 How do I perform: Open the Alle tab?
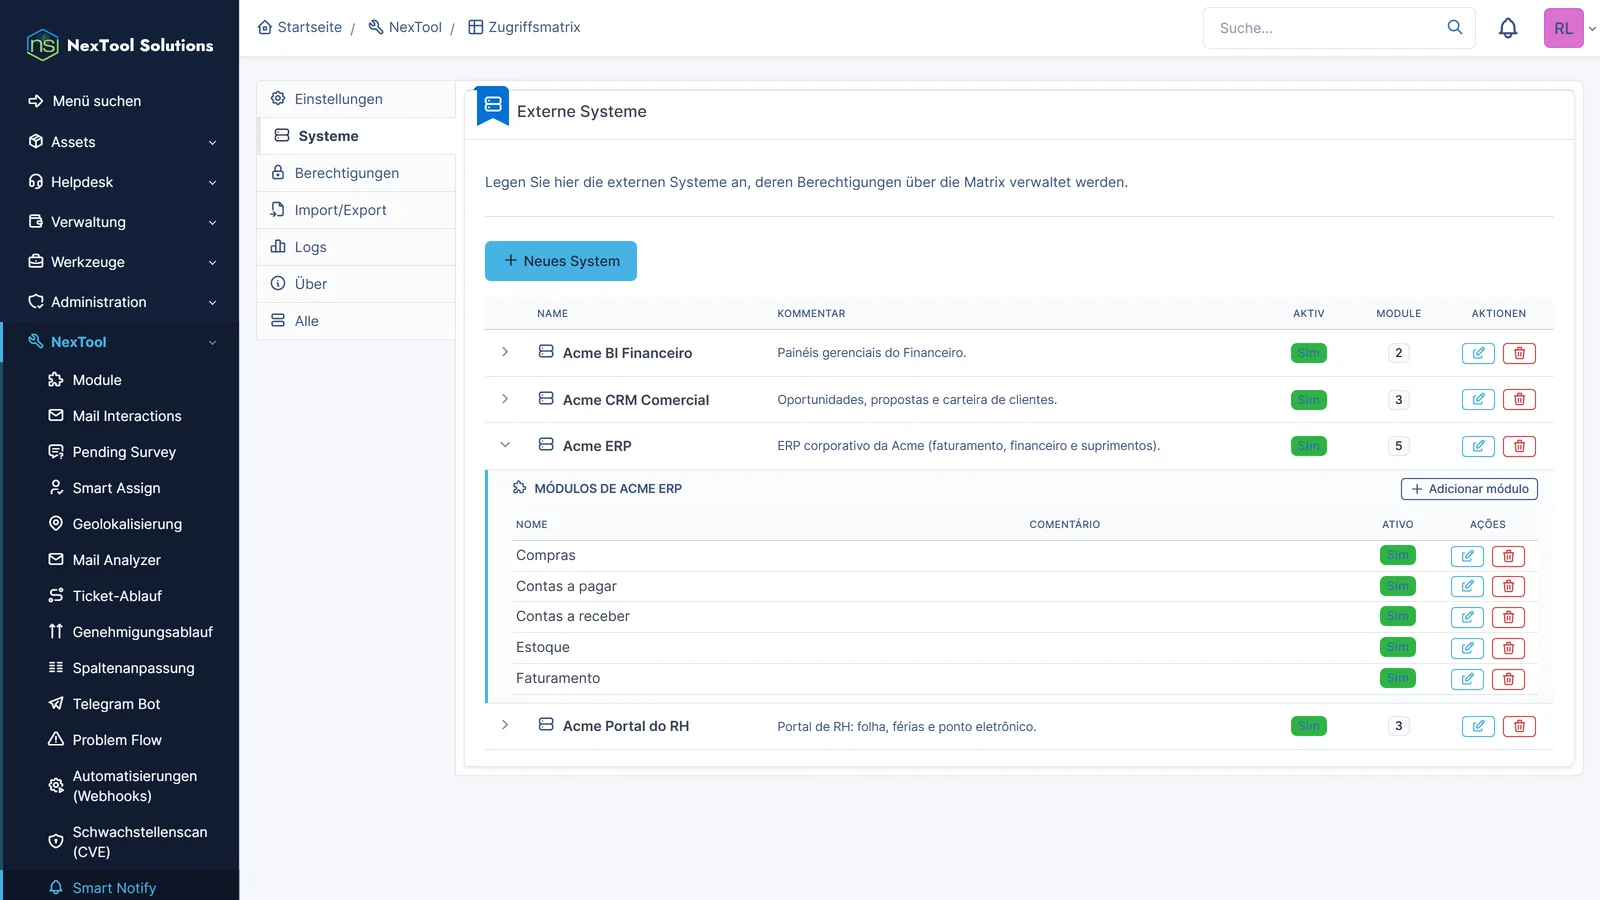click(x=356, y=321)
